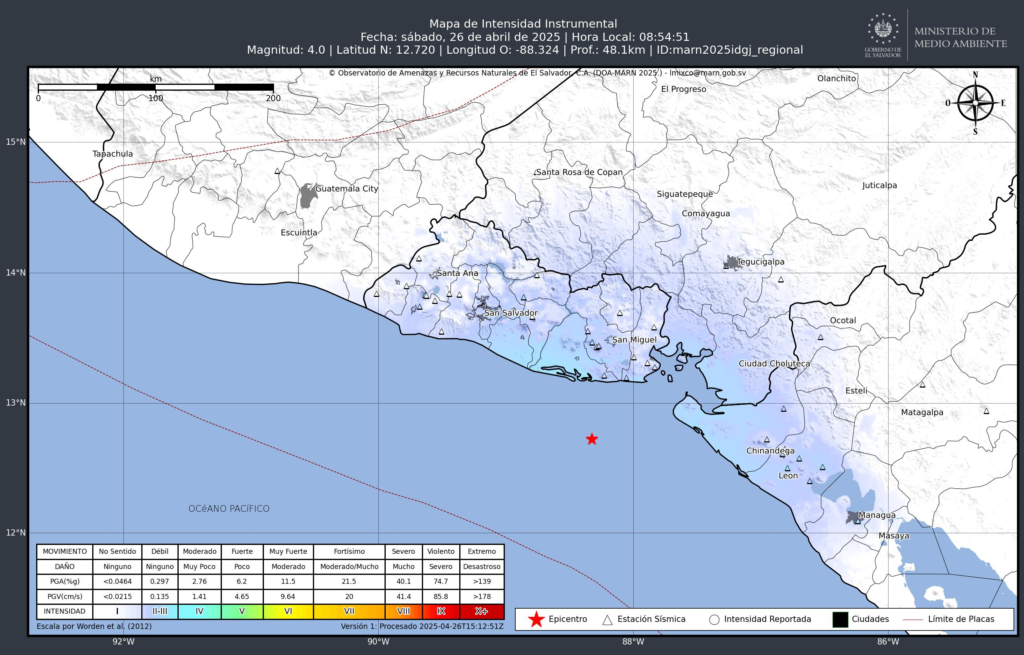Click the Escala por Worden et al. (2012) note
Screen dimensions: 1024x655
94,626
